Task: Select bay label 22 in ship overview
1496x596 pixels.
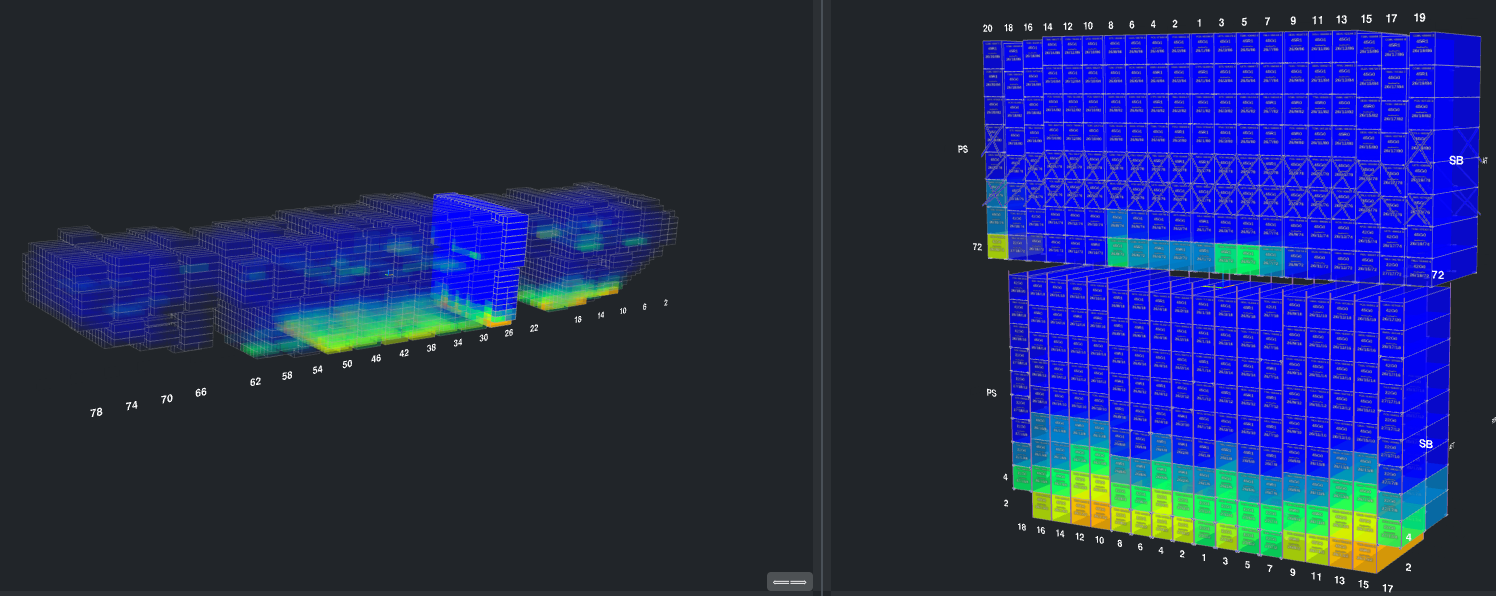Action: coord(534,328)
